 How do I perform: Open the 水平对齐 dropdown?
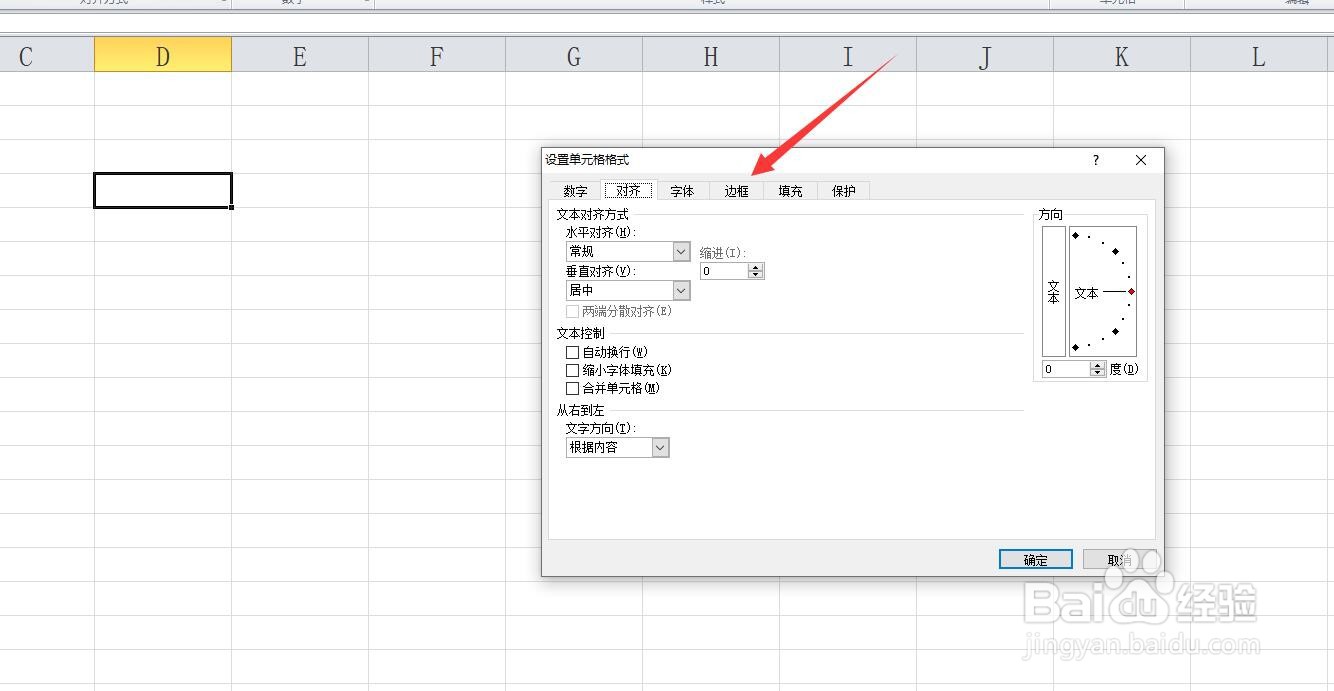[681, 251]
